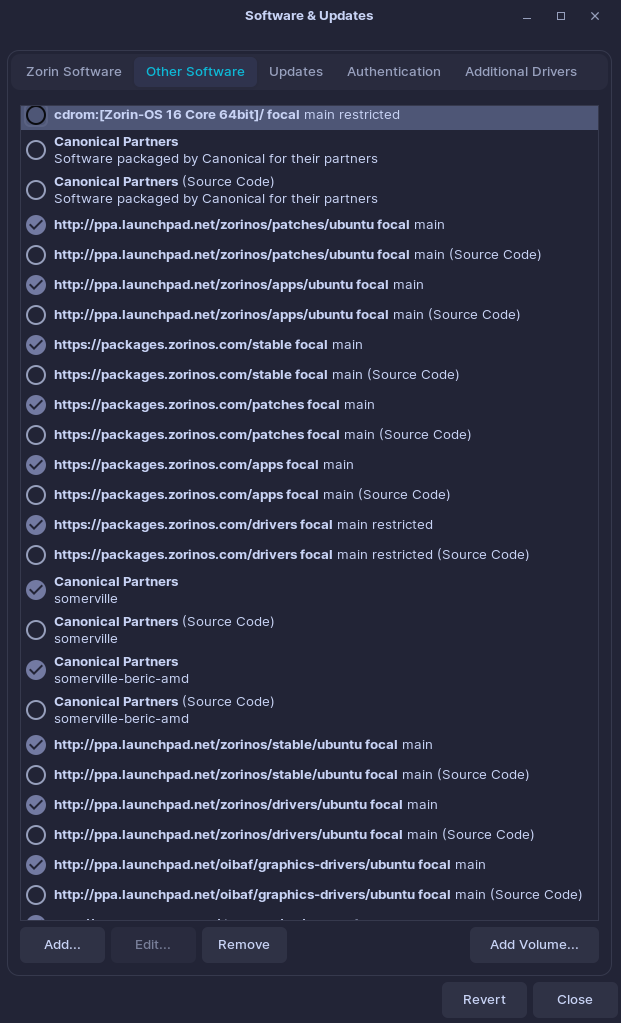Toggle Canonical Partners somerville-beric-amd checkbox
This screenshot has width=621, height=1023.
coord(36,670)
